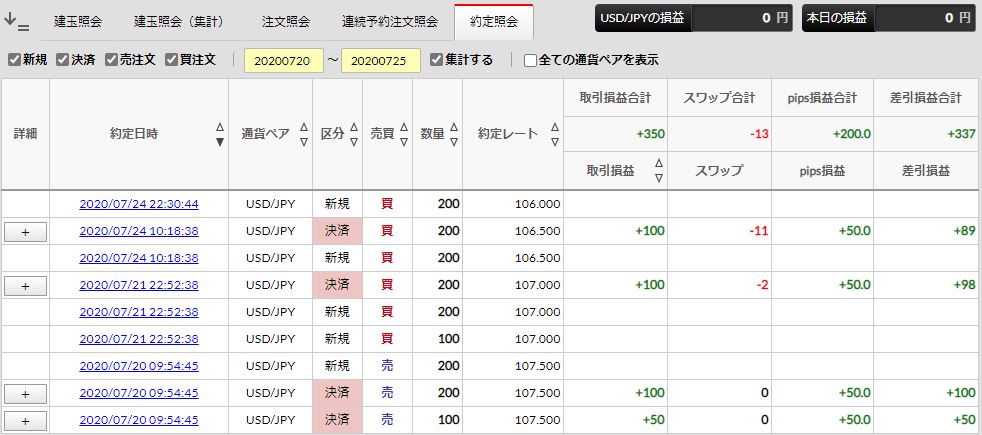Click the スワップ合計 value -13
Screen dimensions: 982x435
click(x=759, y=134)
